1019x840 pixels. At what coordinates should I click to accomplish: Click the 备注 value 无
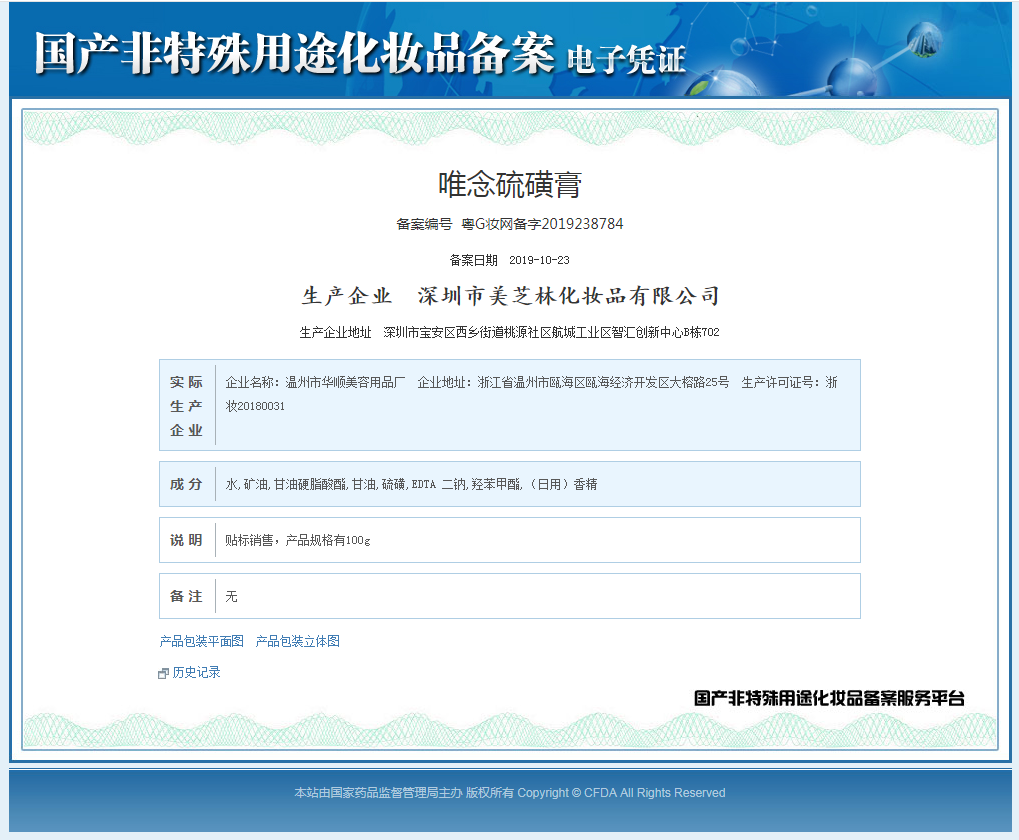[231, 596]
